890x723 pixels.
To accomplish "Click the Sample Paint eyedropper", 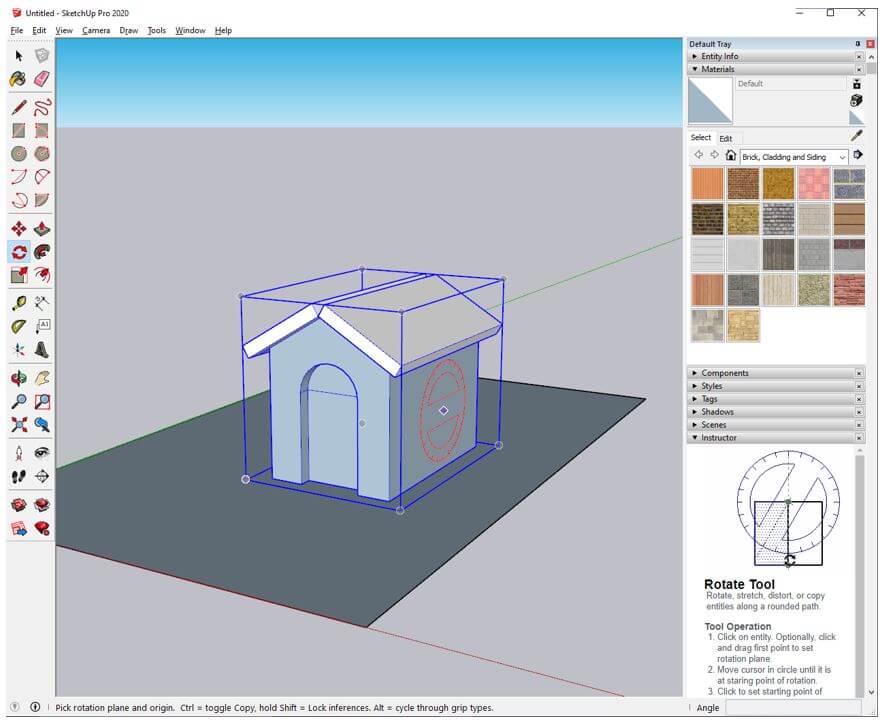I will pyautogui.click(x=856, y=136).
